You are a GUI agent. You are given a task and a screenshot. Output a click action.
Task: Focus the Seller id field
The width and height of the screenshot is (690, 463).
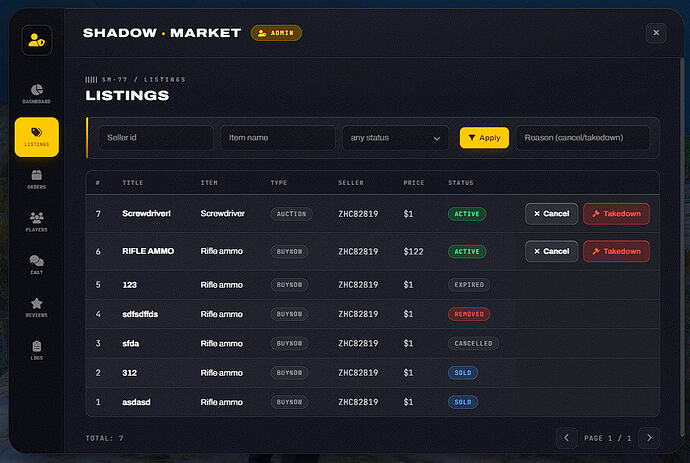156,138
